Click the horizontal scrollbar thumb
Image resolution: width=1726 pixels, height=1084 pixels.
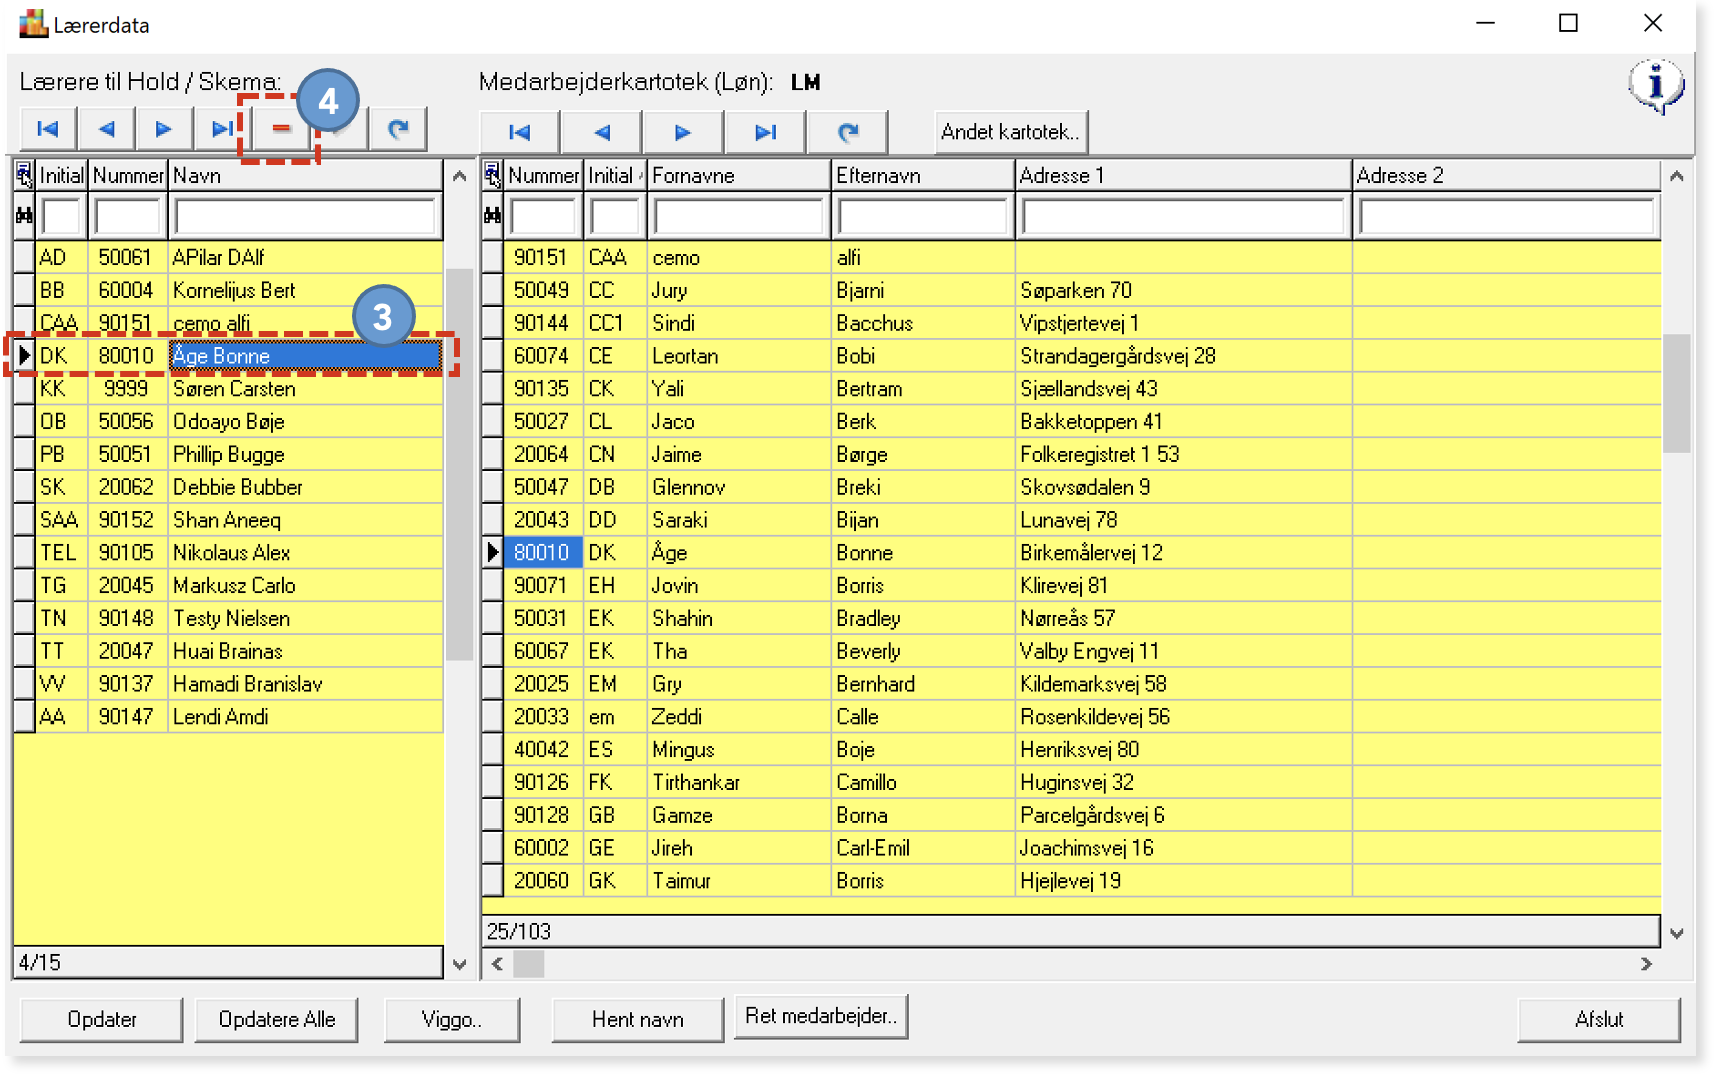pos(529,964)
